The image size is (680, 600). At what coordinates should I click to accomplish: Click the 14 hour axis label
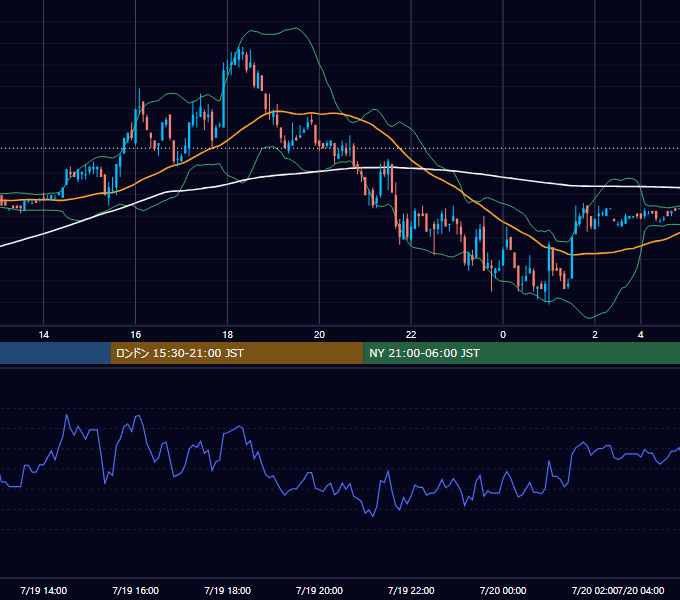(x=44, y=335)
